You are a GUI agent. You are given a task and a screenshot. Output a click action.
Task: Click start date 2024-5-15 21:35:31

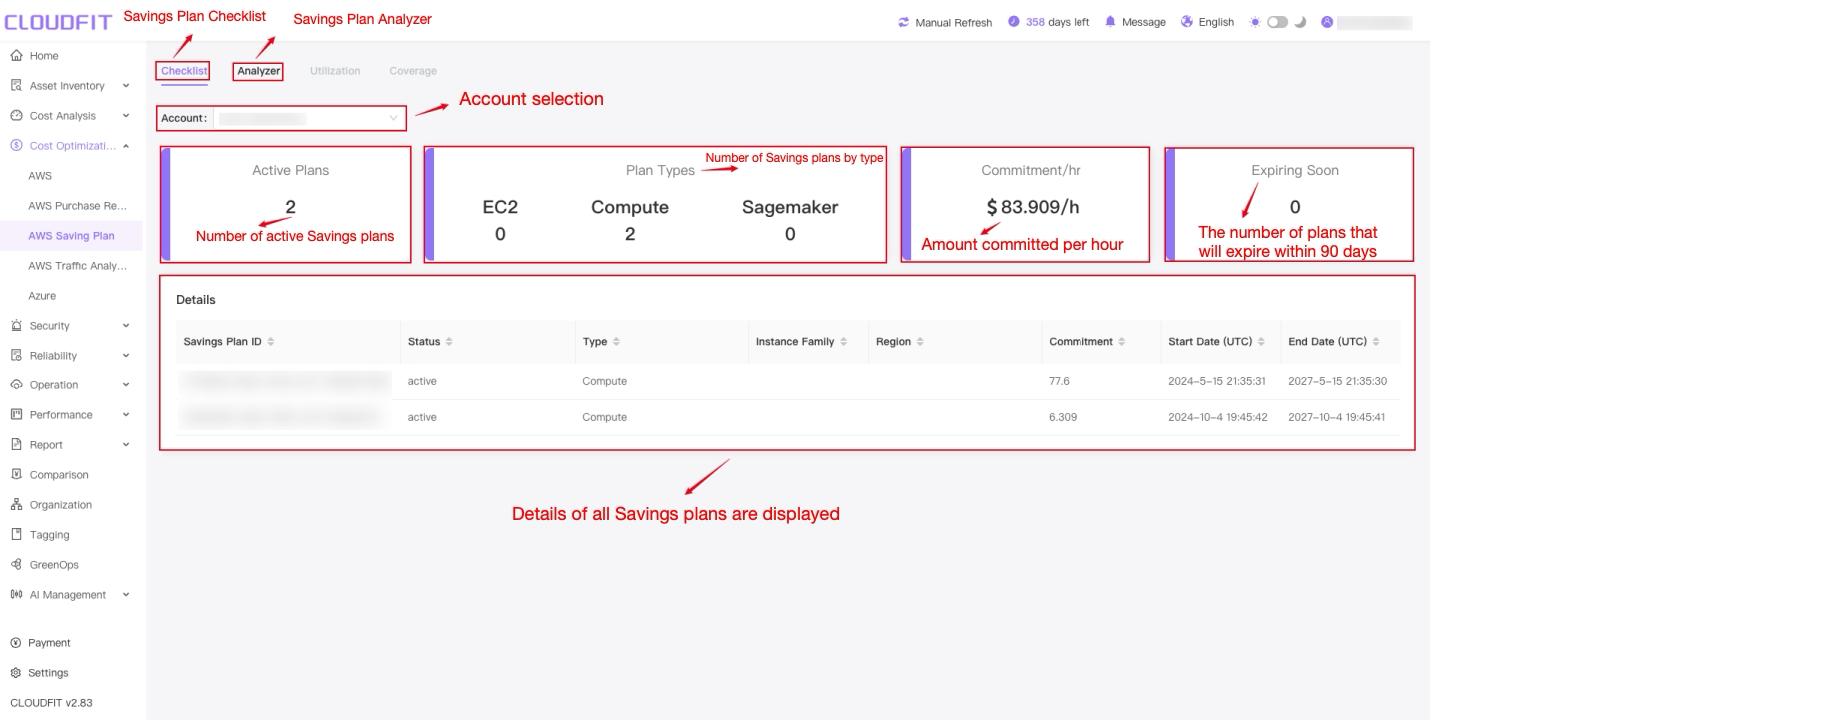pos(1217,381)
